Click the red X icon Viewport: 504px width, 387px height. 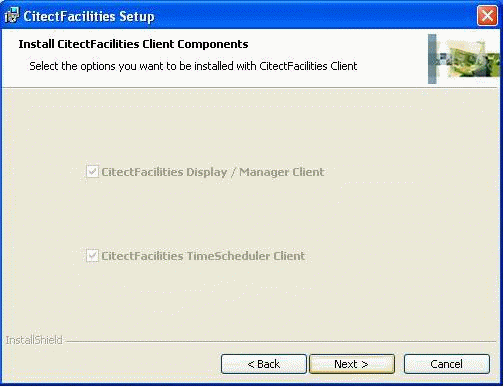click(x=487, y=15)
